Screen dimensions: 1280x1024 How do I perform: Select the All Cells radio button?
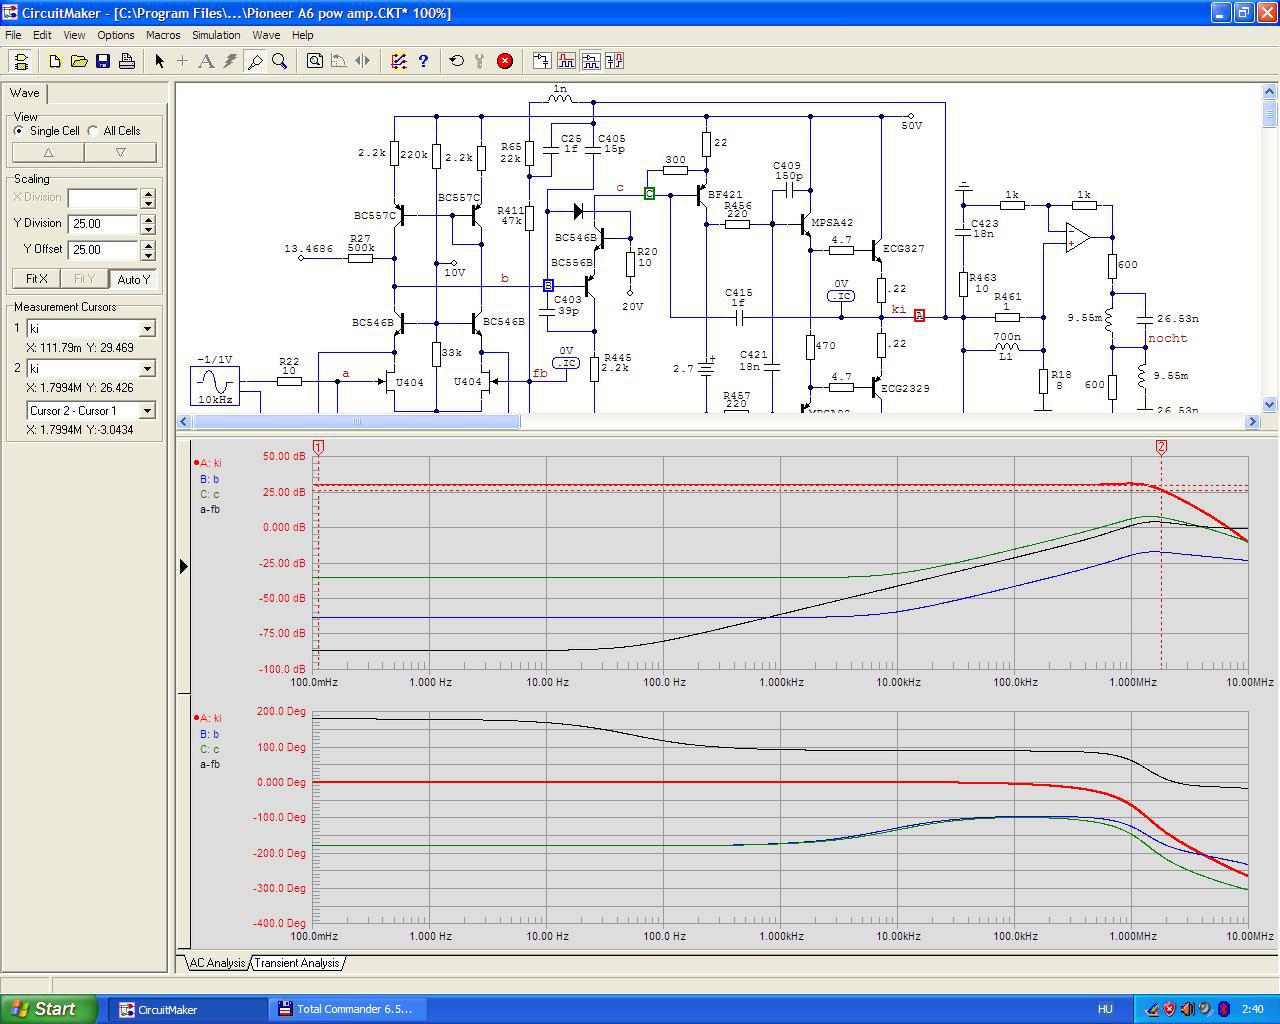[93, 131]
